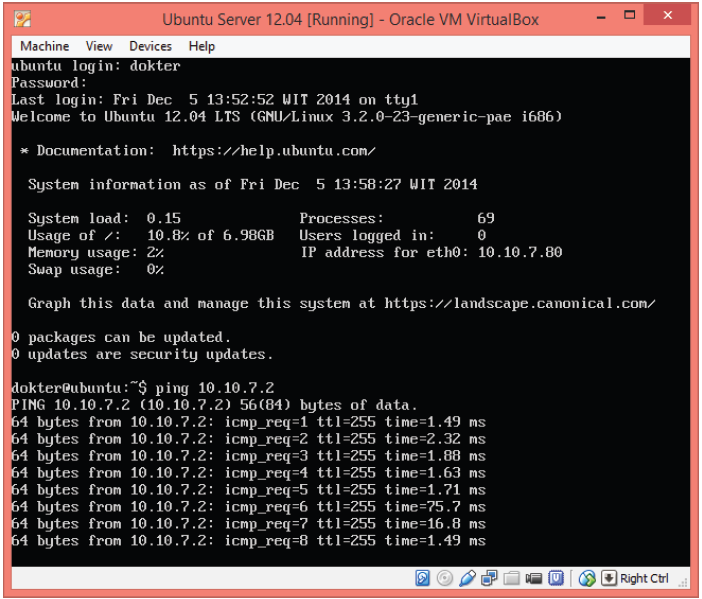
Task: Click the shared folders status icon
Action: point(511,578)
